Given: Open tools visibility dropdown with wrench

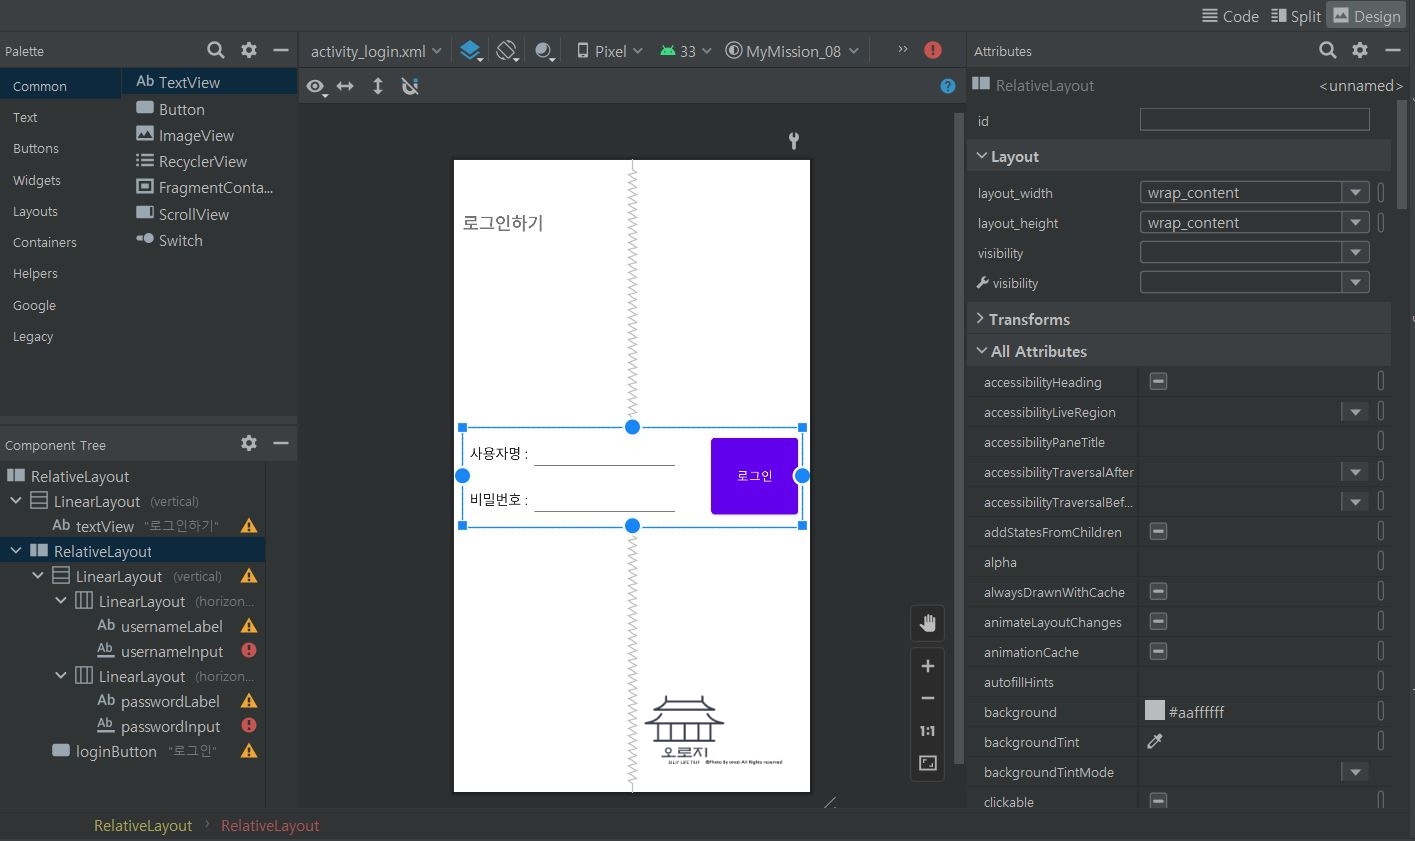Looking at the screenshot, I should pyautogui.click(x=1356, y=283).
